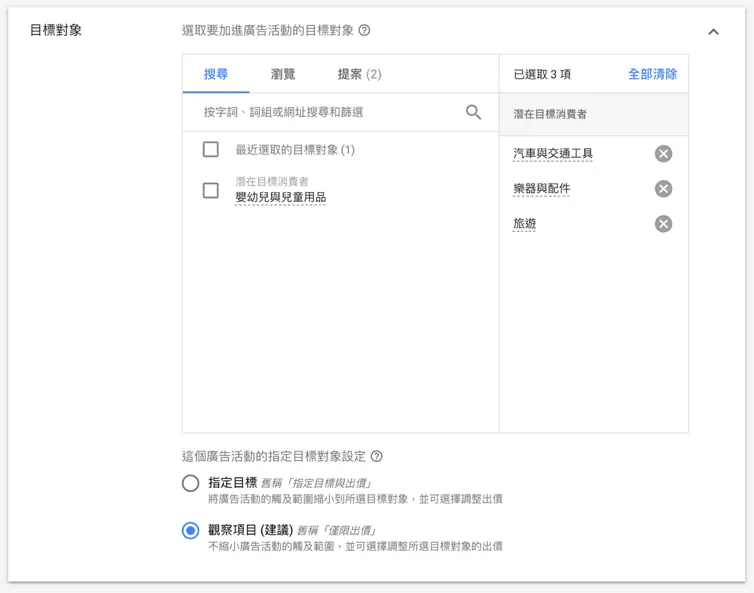Remove 旅遊 from selected audiences
This screenshot has height=593, width=754.
tap(663, 224)
